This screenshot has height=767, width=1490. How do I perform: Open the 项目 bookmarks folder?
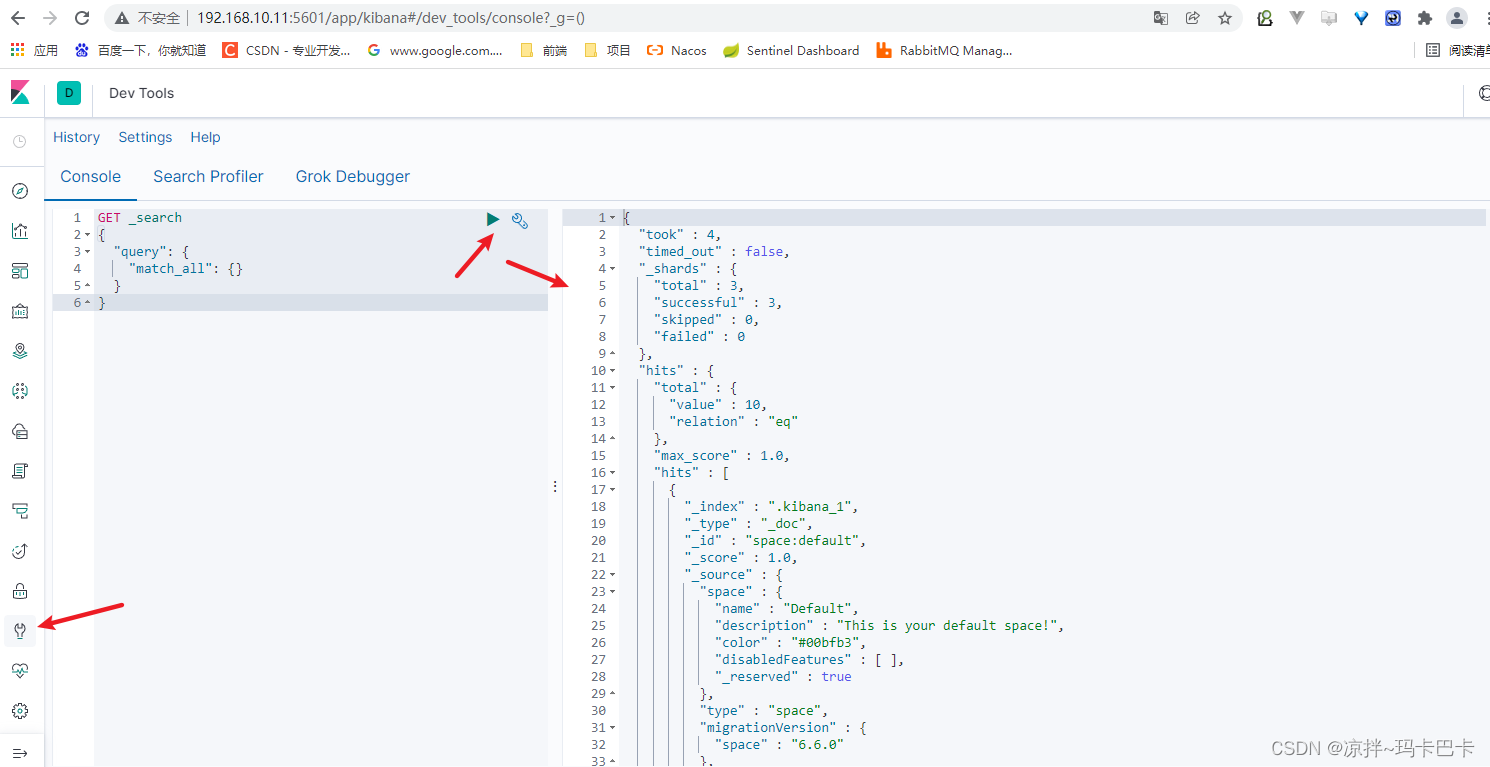tap(608, 50)
